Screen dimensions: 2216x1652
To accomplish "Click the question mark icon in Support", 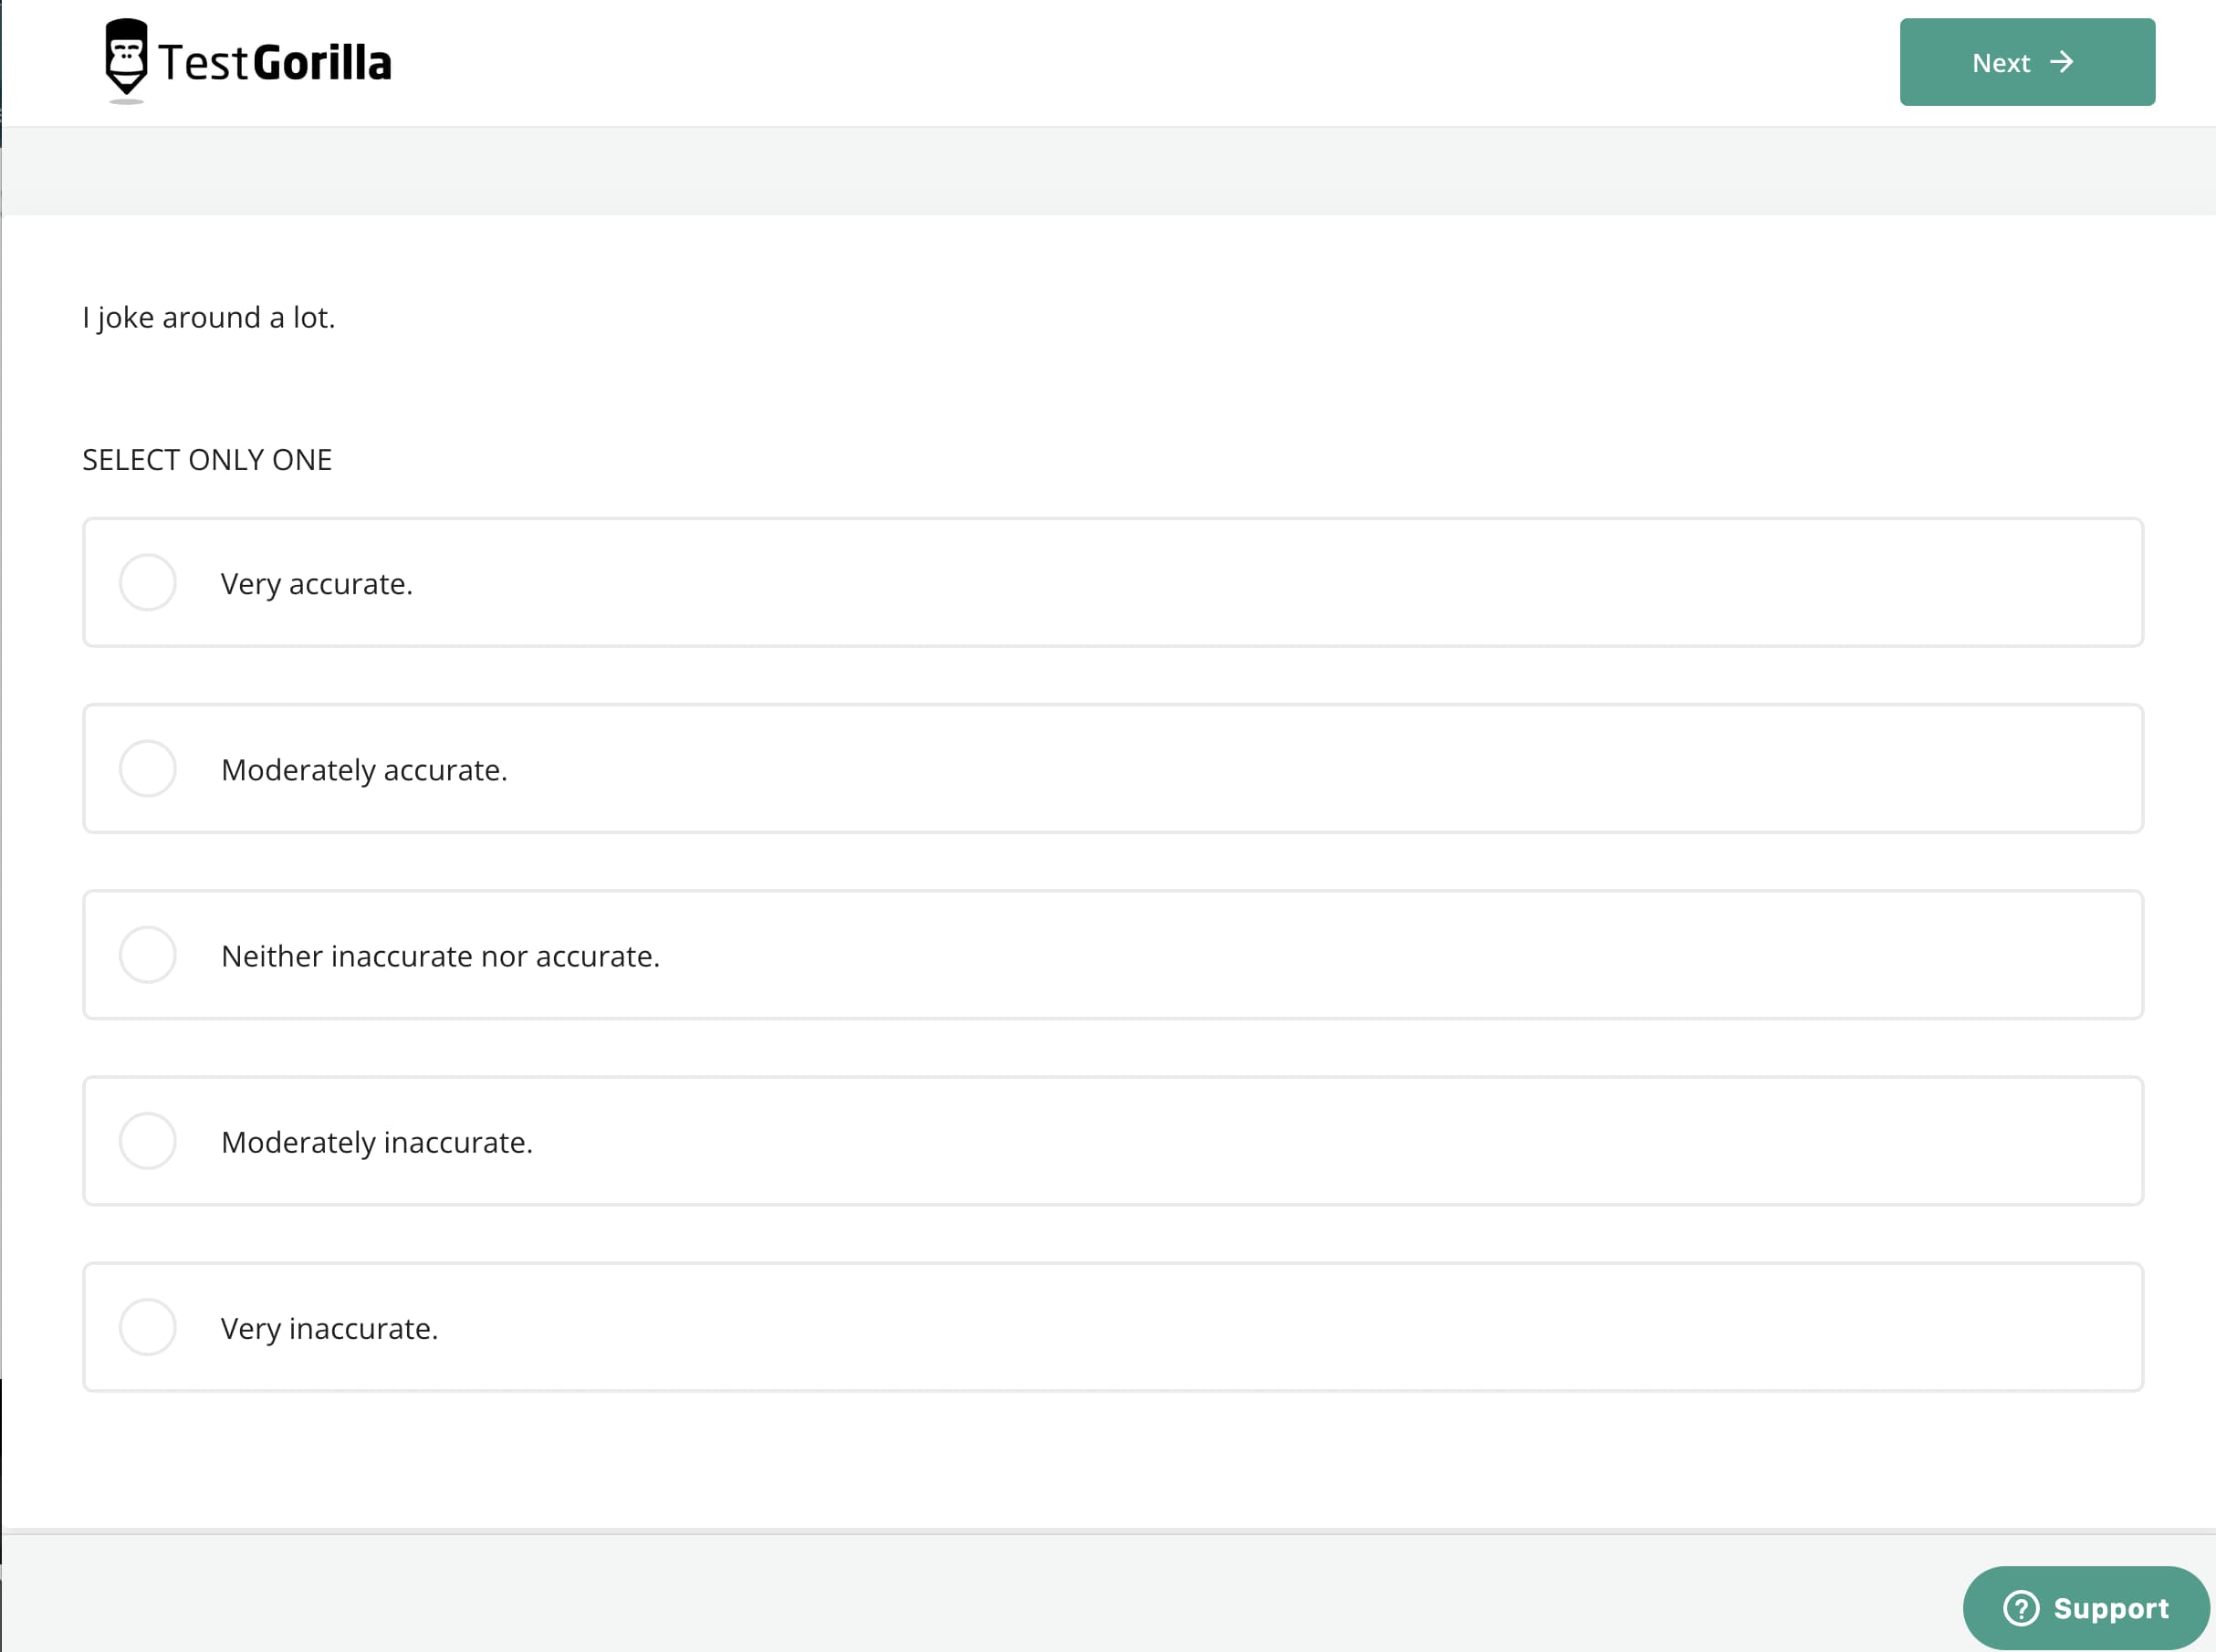I will [2020, 1608].
